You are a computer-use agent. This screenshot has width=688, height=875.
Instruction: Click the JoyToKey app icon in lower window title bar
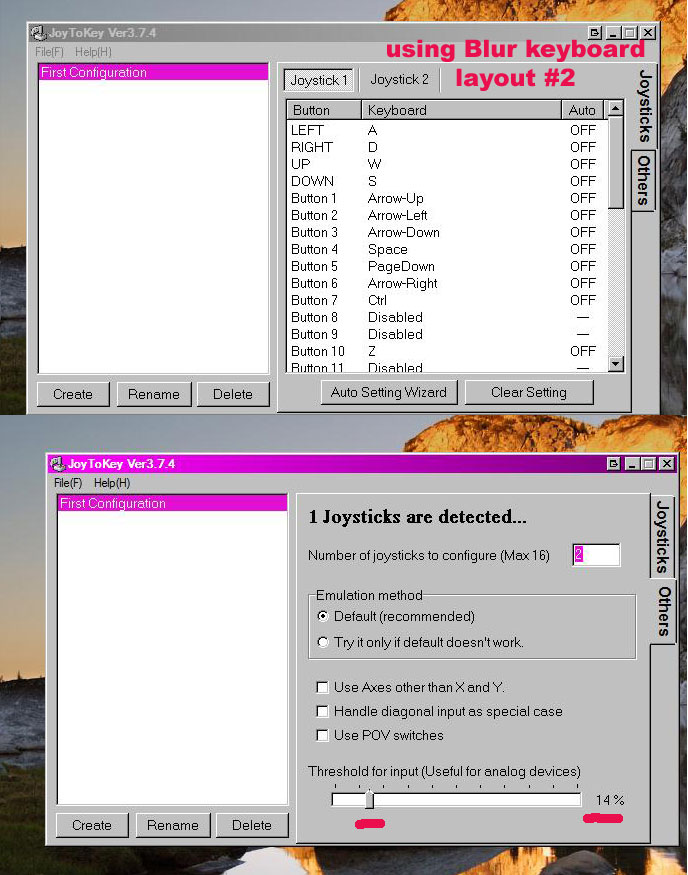point(57,464)
